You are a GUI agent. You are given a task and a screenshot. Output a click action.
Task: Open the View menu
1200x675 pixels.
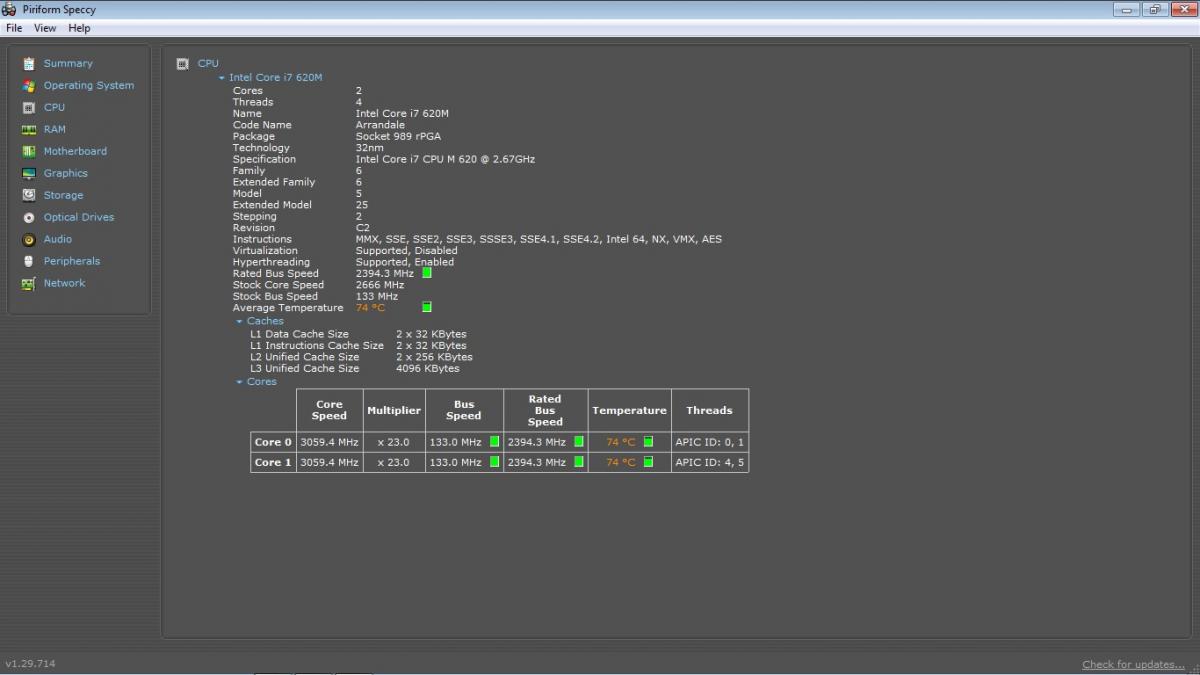point(45,28)
